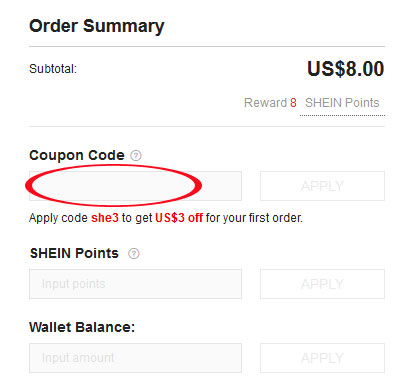Apply the SHEIN points entry
Screen dimensions: 404x388
(322, 284)
